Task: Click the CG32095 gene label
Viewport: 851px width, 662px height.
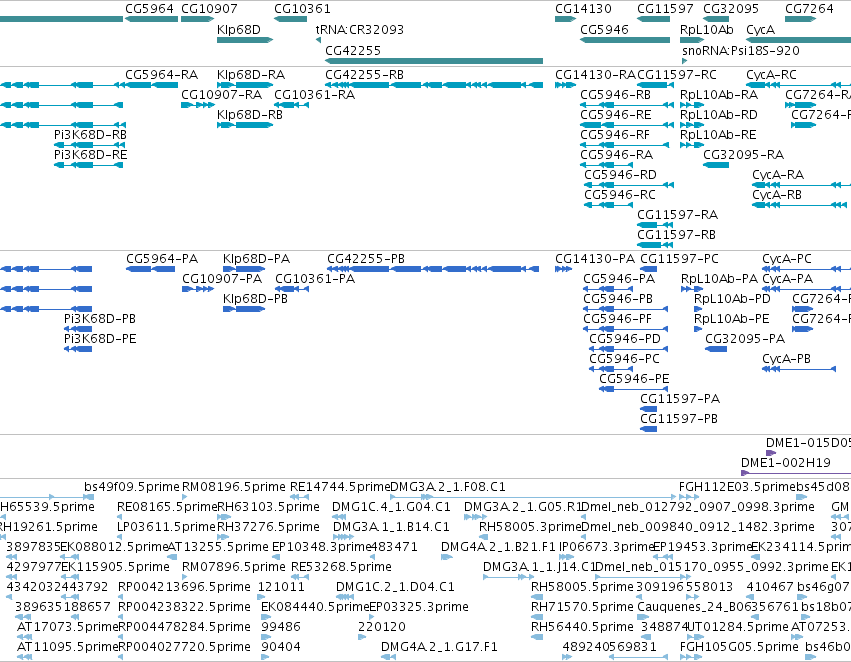Action: tap(731, 9)
